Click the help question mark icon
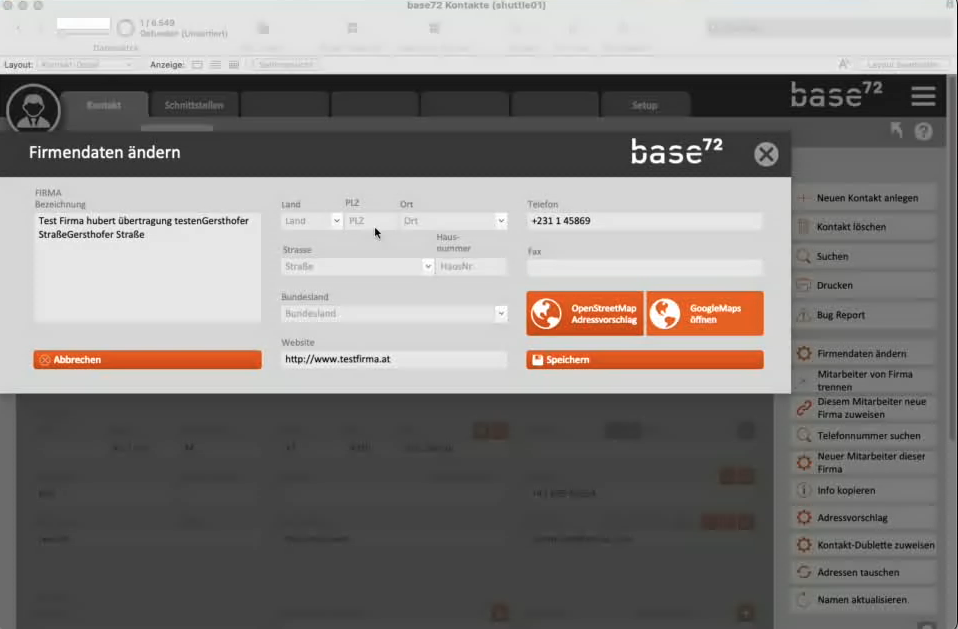The width and height of the screenshot is (958, 629). (x=923, y=131)
